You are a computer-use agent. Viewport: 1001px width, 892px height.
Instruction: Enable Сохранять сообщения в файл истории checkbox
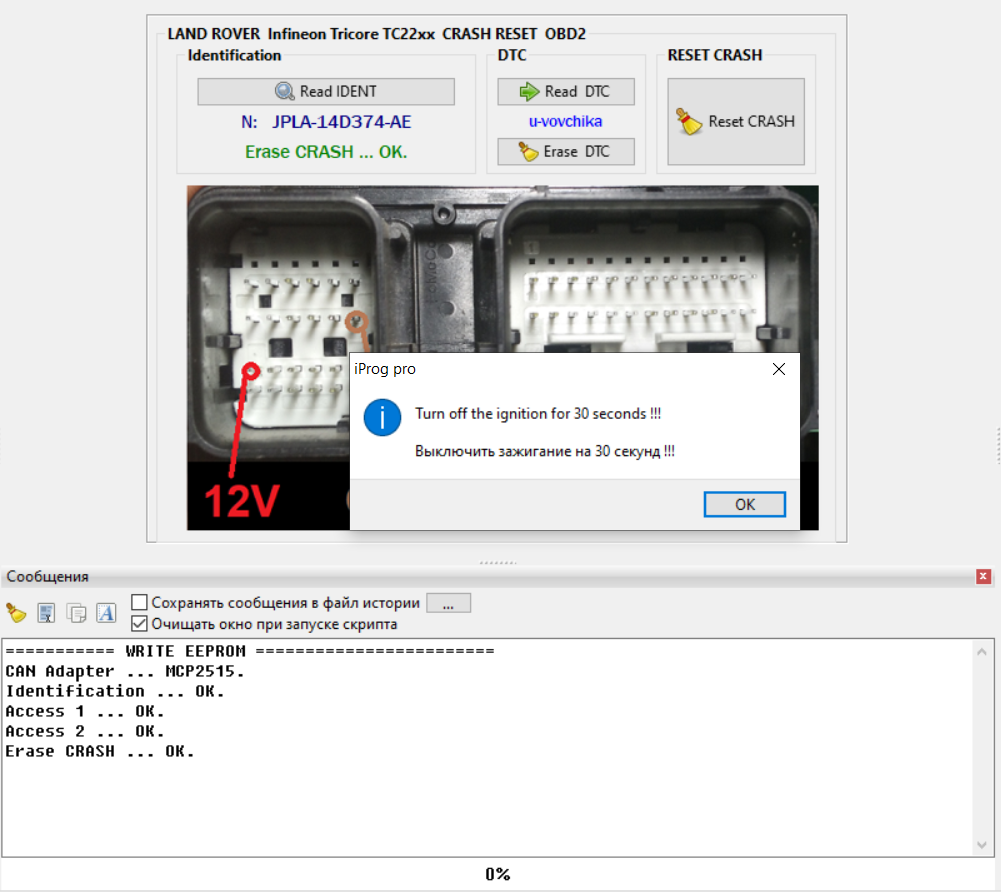pos(139,602)
